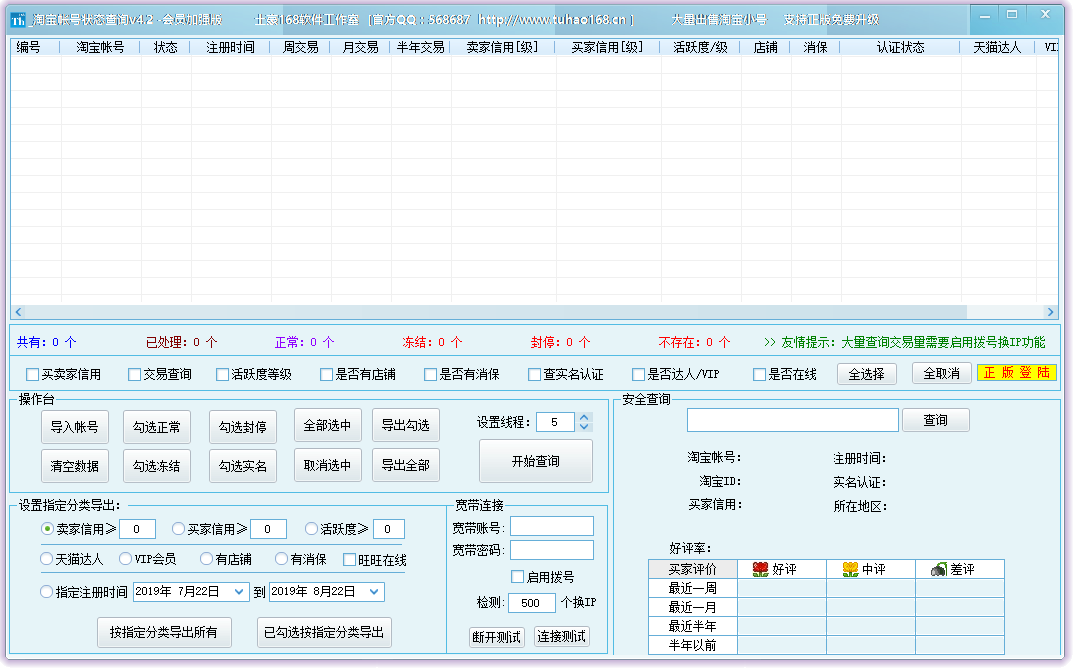Enable the 是否有消保 checkbox
Image resolution: width=1073 pixels, height=668 pixels.
pos(430,374)
